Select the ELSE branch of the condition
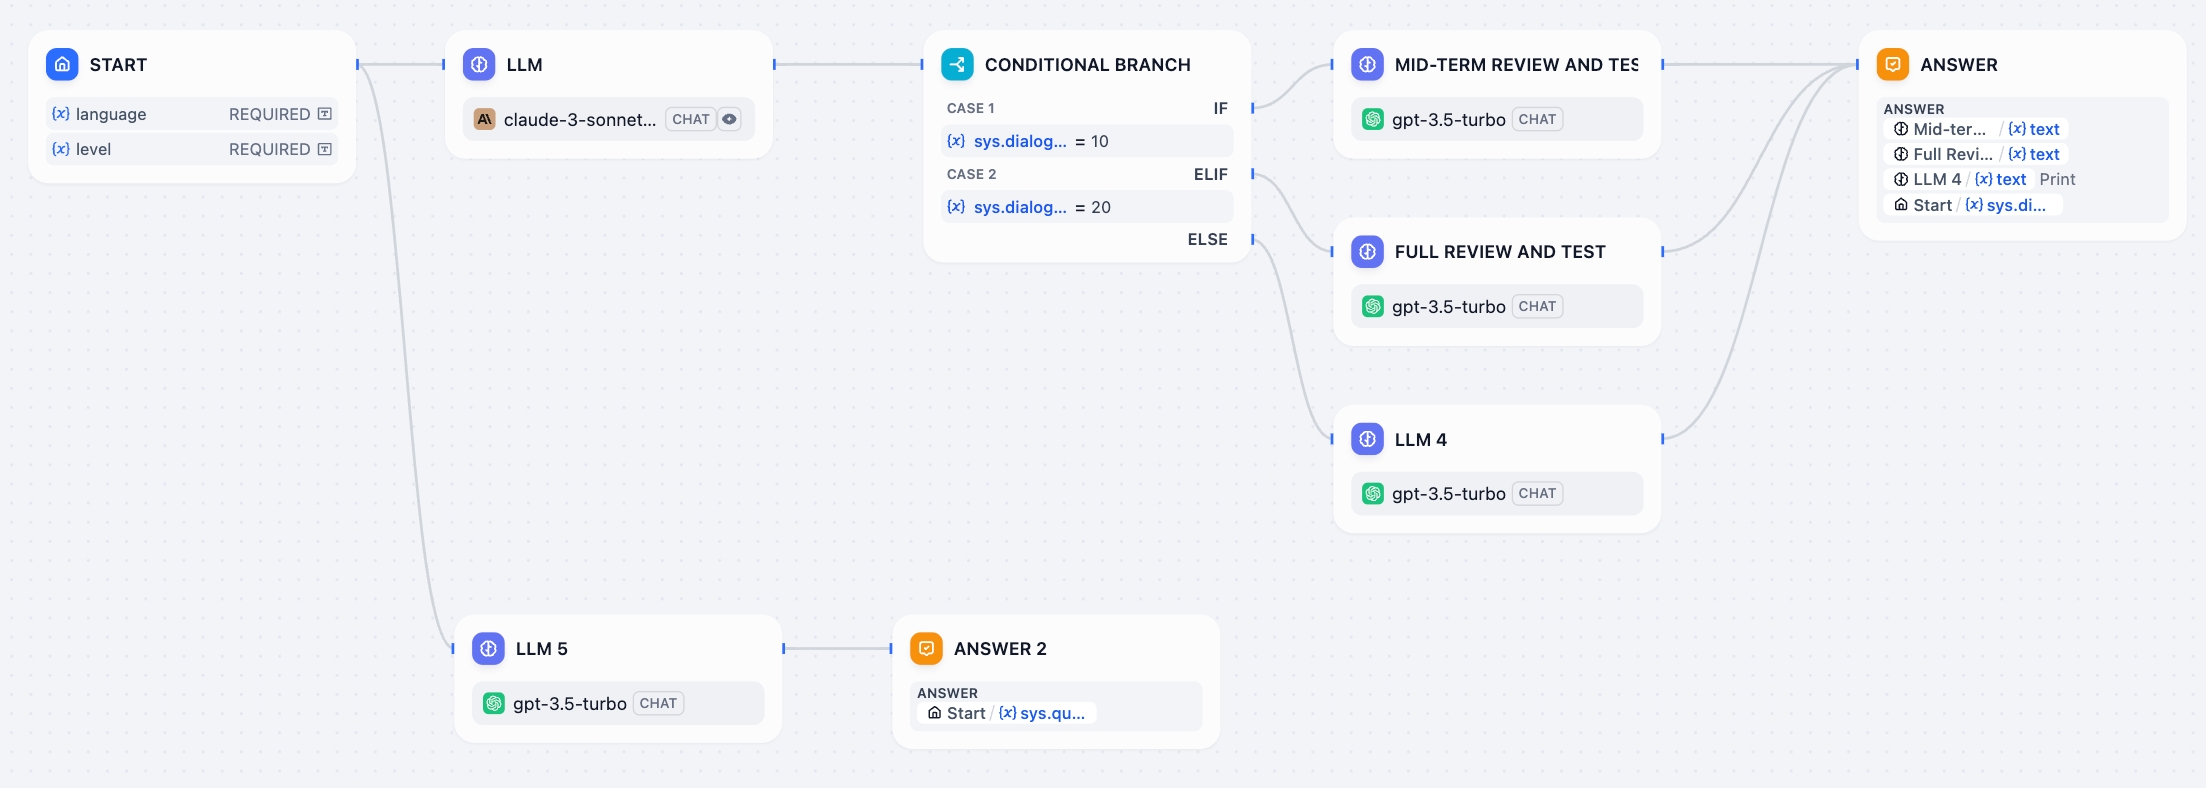Image resolution: width=2206 pixels, height=788 pixels. (1207, 239)
